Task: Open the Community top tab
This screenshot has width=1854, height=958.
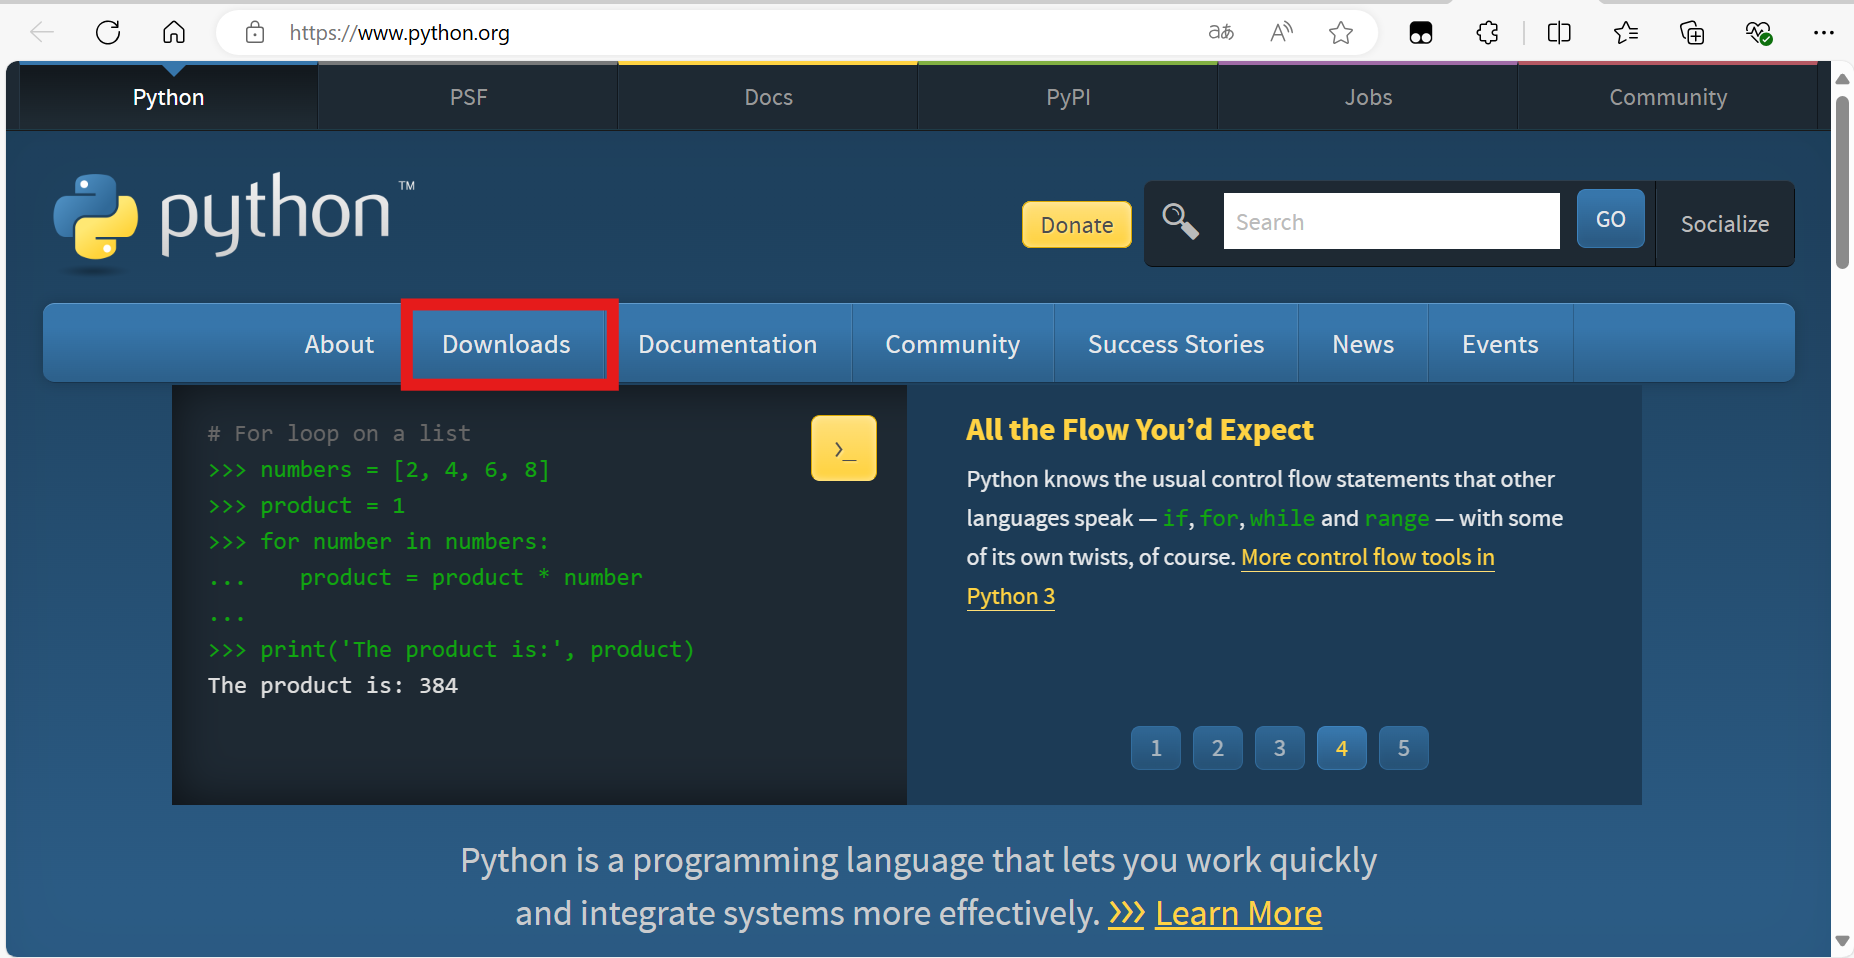Action: (x=1668, y=97)
